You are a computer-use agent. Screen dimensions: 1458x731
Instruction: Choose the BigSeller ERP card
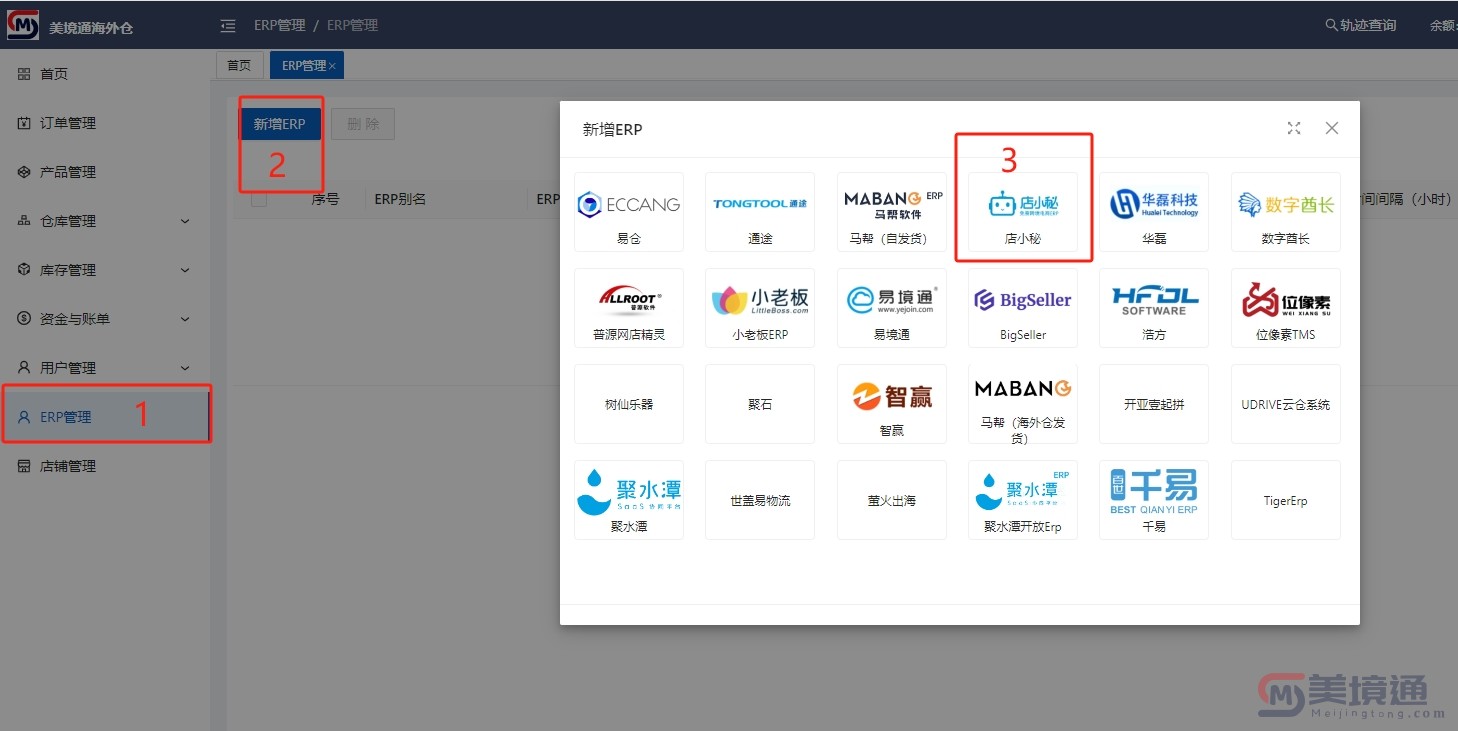coord(1023,308)
